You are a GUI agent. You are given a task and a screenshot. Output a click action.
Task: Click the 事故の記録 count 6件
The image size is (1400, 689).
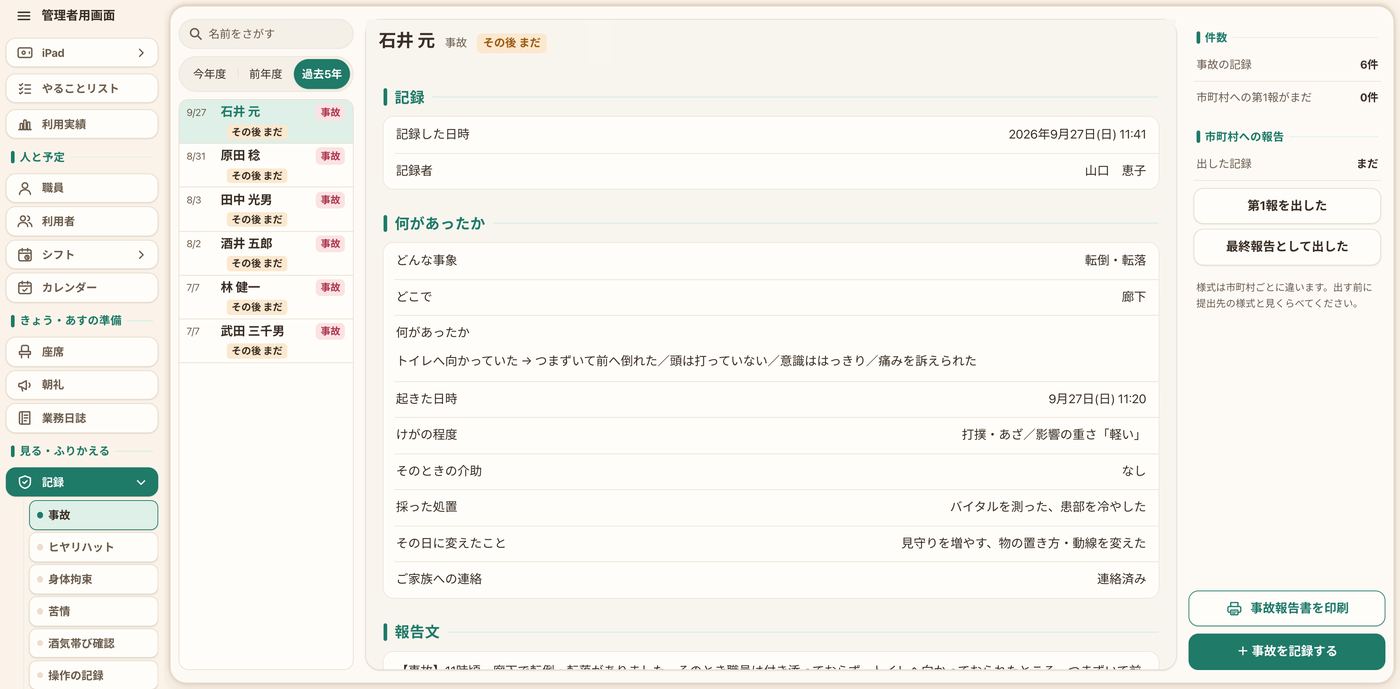click(x=1369, y=65)
